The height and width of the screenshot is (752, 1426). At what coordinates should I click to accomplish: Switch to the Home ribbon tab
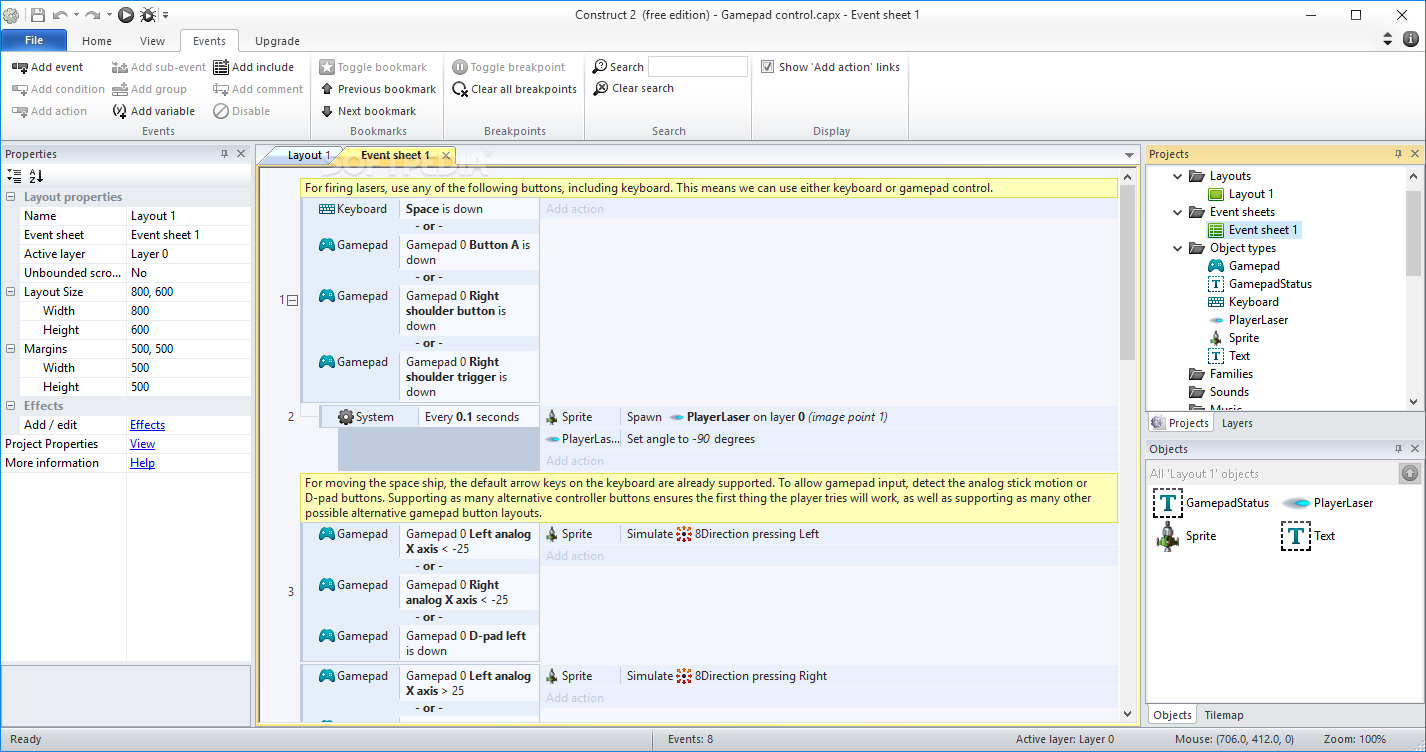click(97, 41)
